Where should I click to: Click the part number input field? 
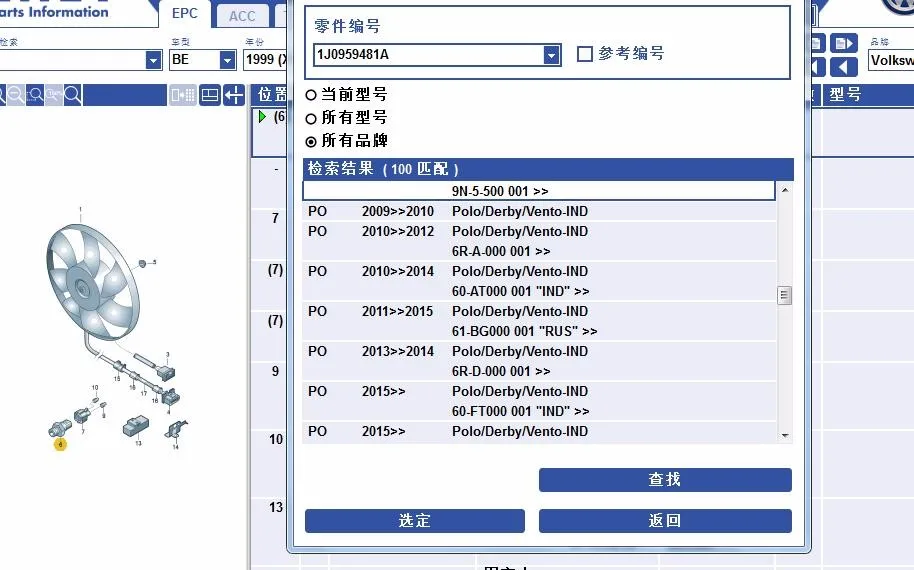pyautogui.click(x=429, y=55)
